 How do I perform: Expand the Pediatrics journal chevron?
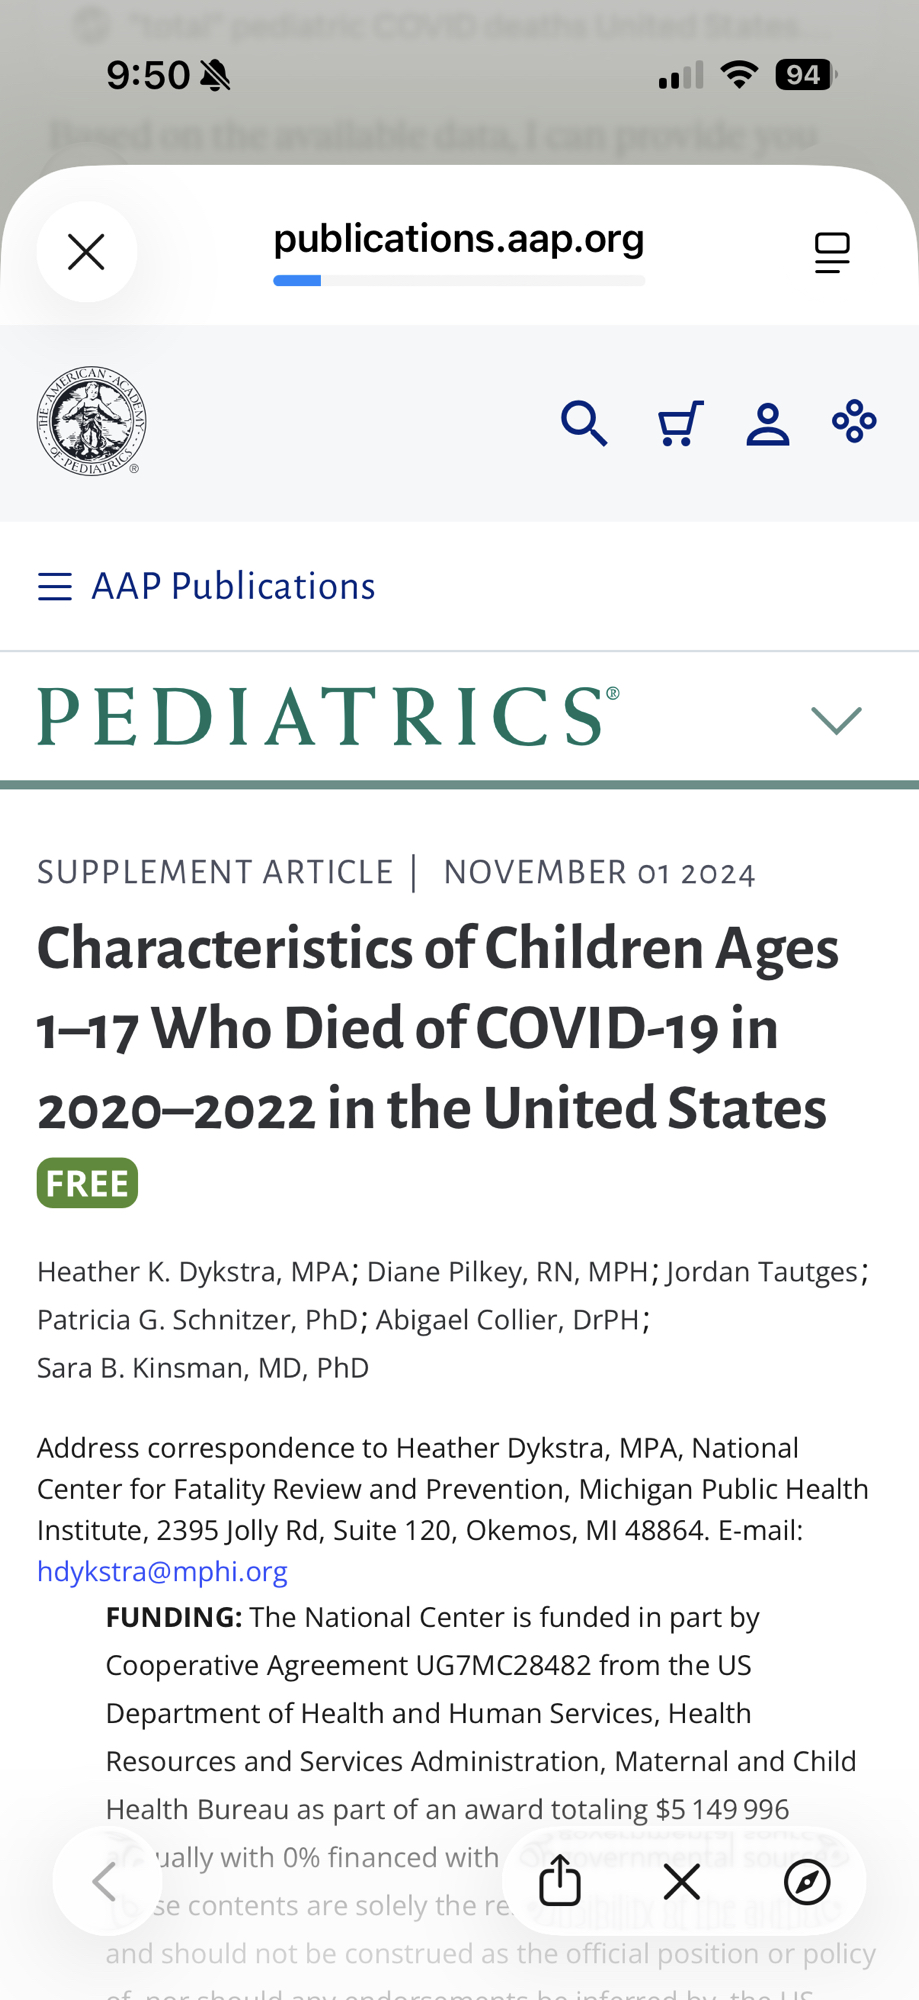coord(836,719)
